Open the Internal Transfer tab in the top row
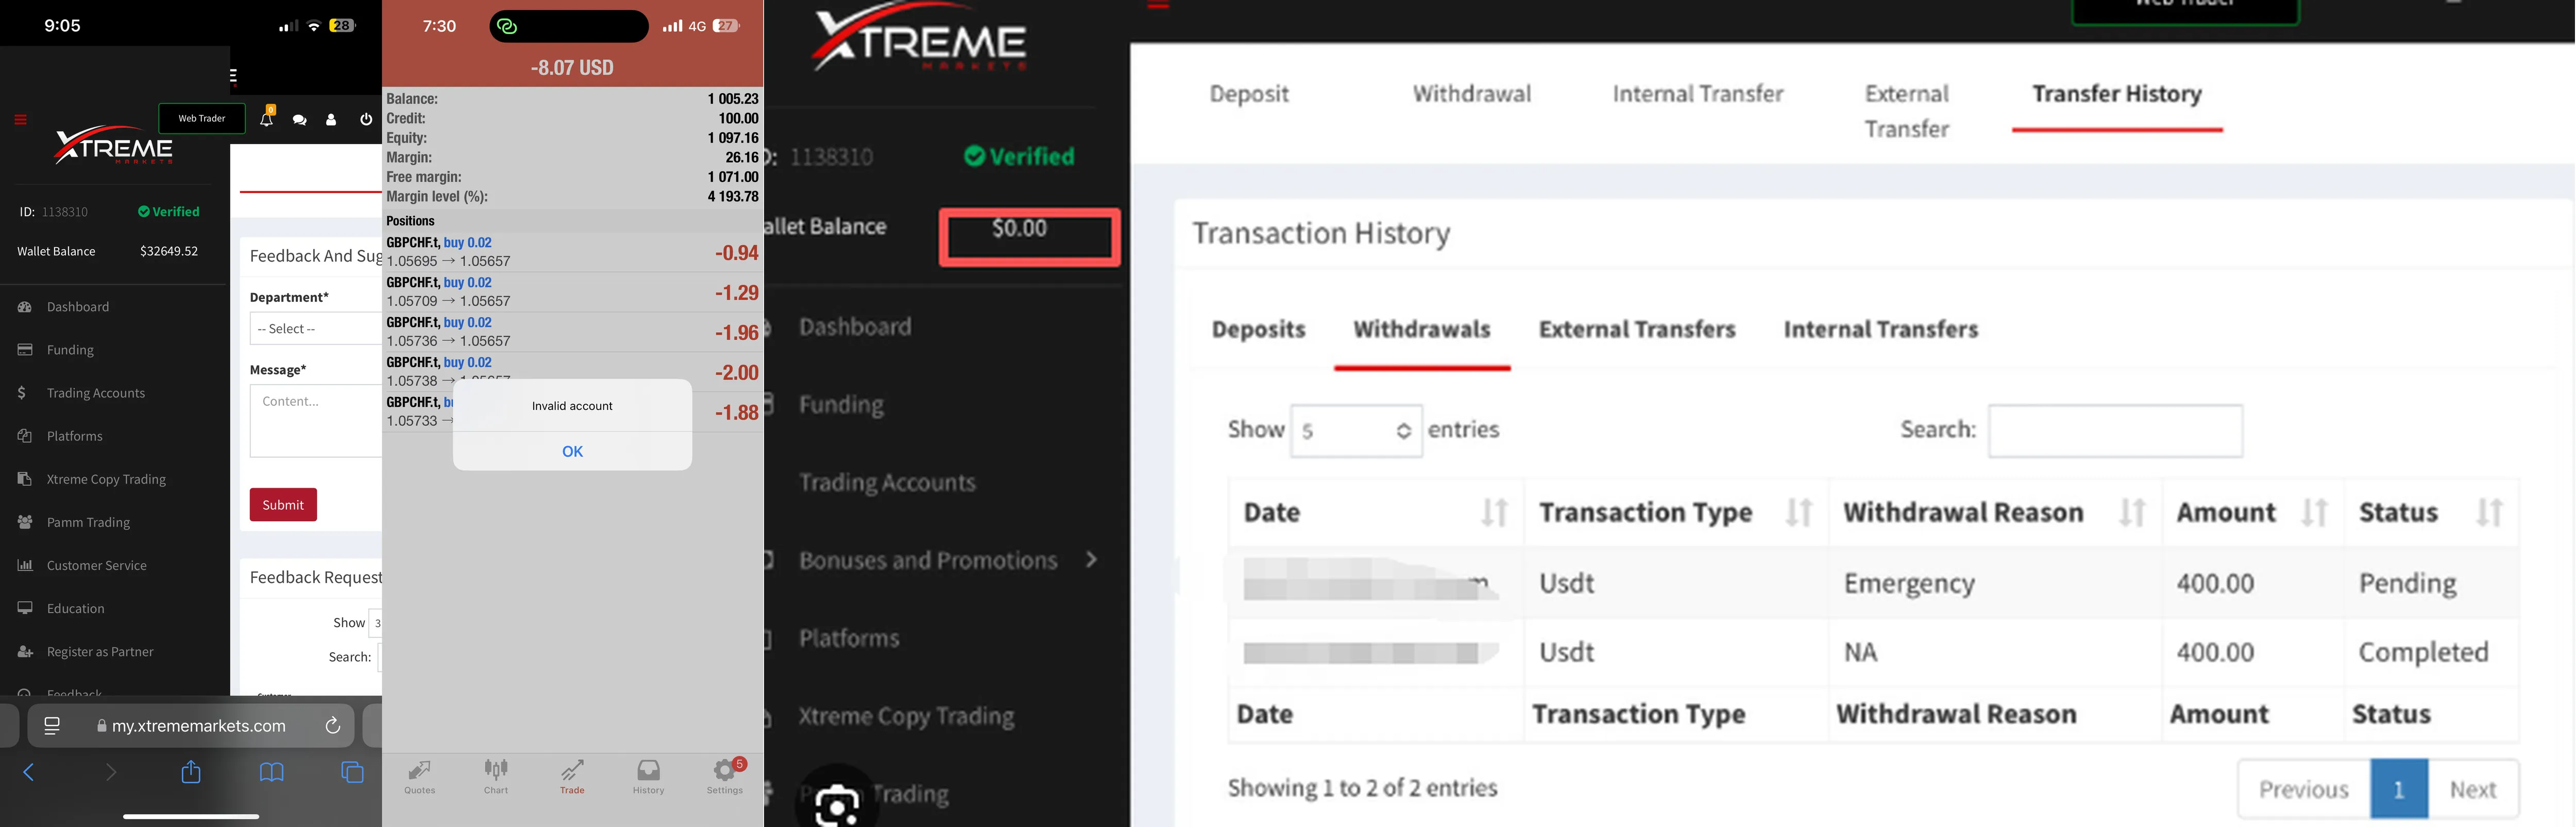Image resolution: width=2576 pixels, height=827 pixels. [1698, 94]
